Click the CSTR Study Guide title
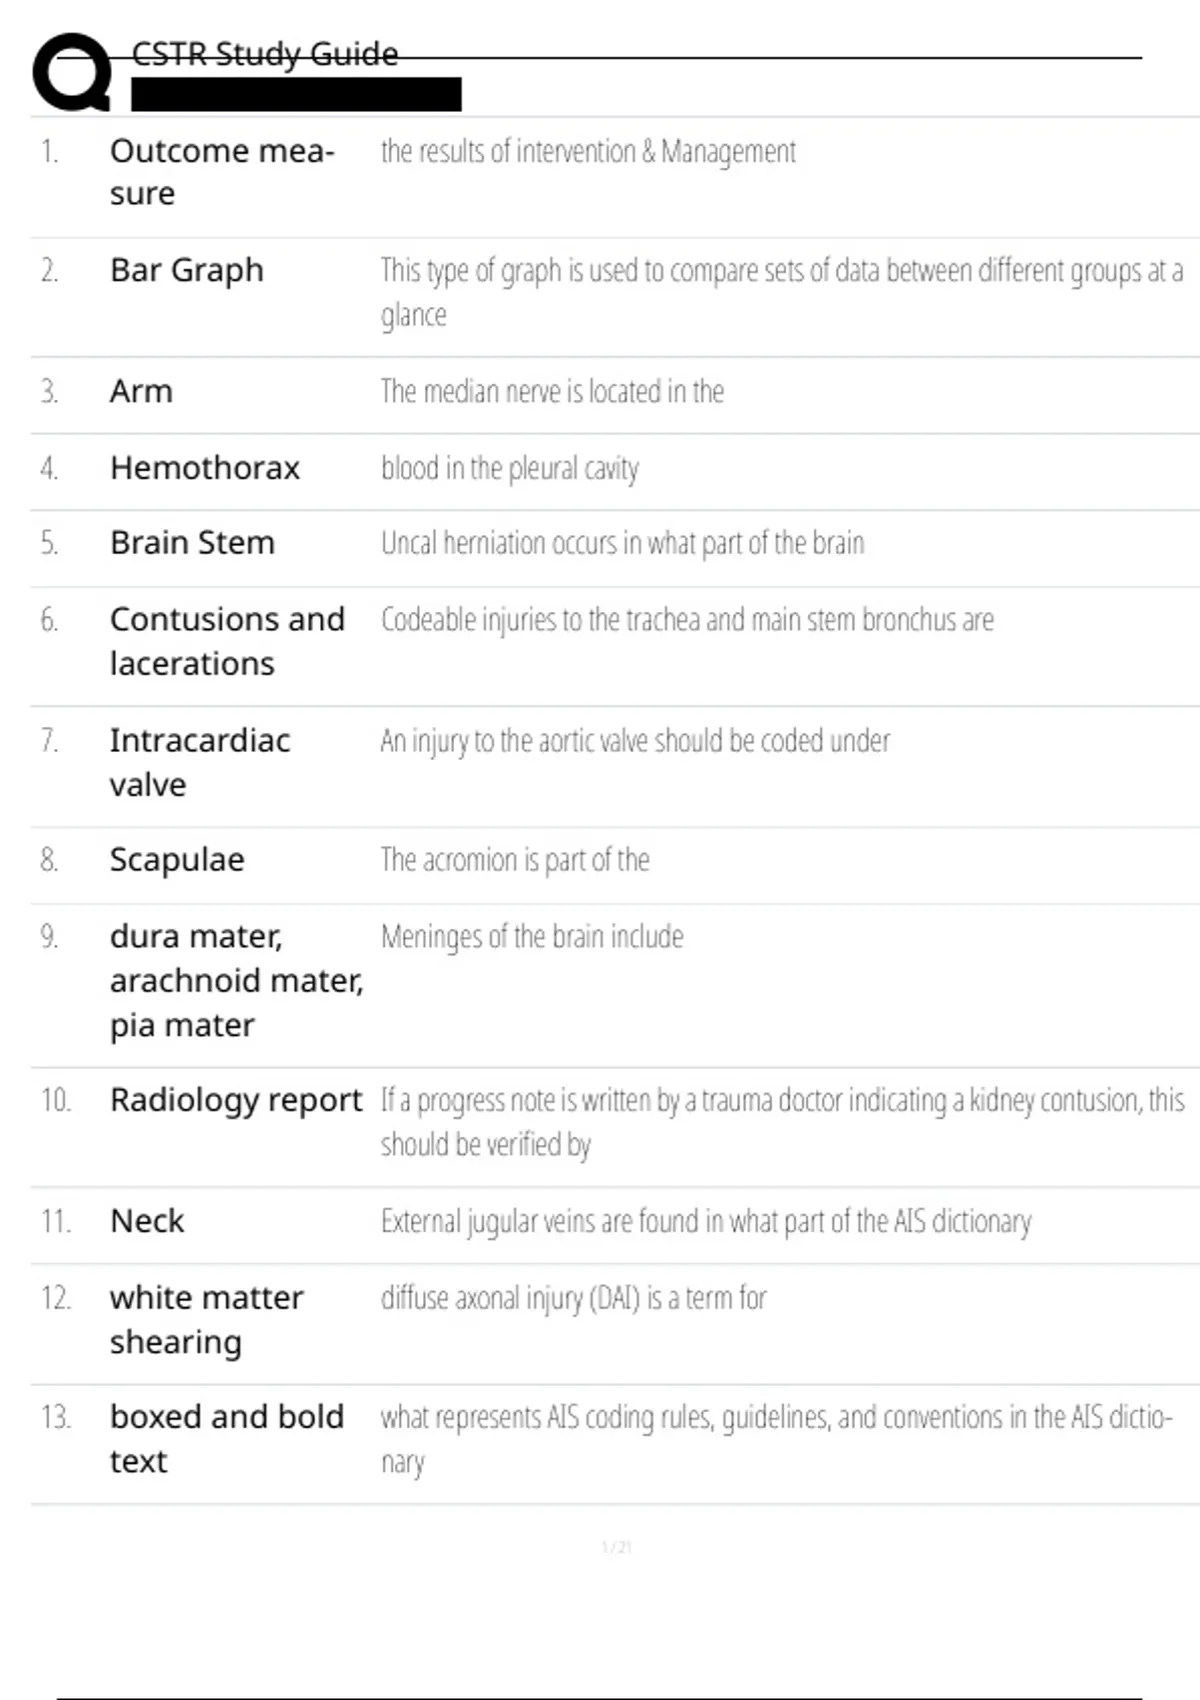 (265, 54)
